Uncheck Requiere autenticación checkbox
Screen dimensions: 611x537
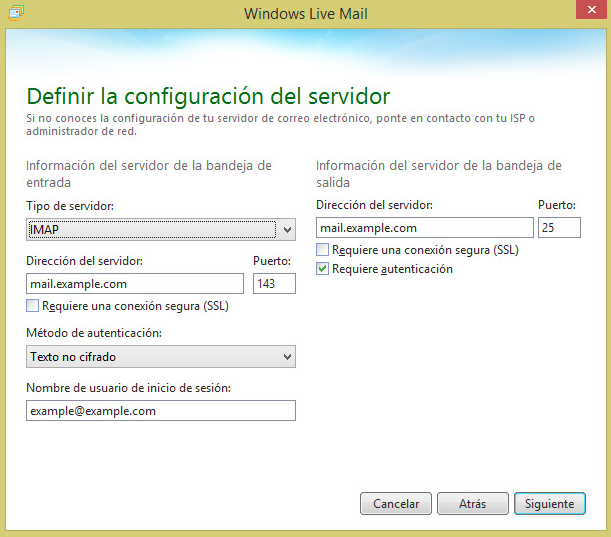tap(322, 269)
